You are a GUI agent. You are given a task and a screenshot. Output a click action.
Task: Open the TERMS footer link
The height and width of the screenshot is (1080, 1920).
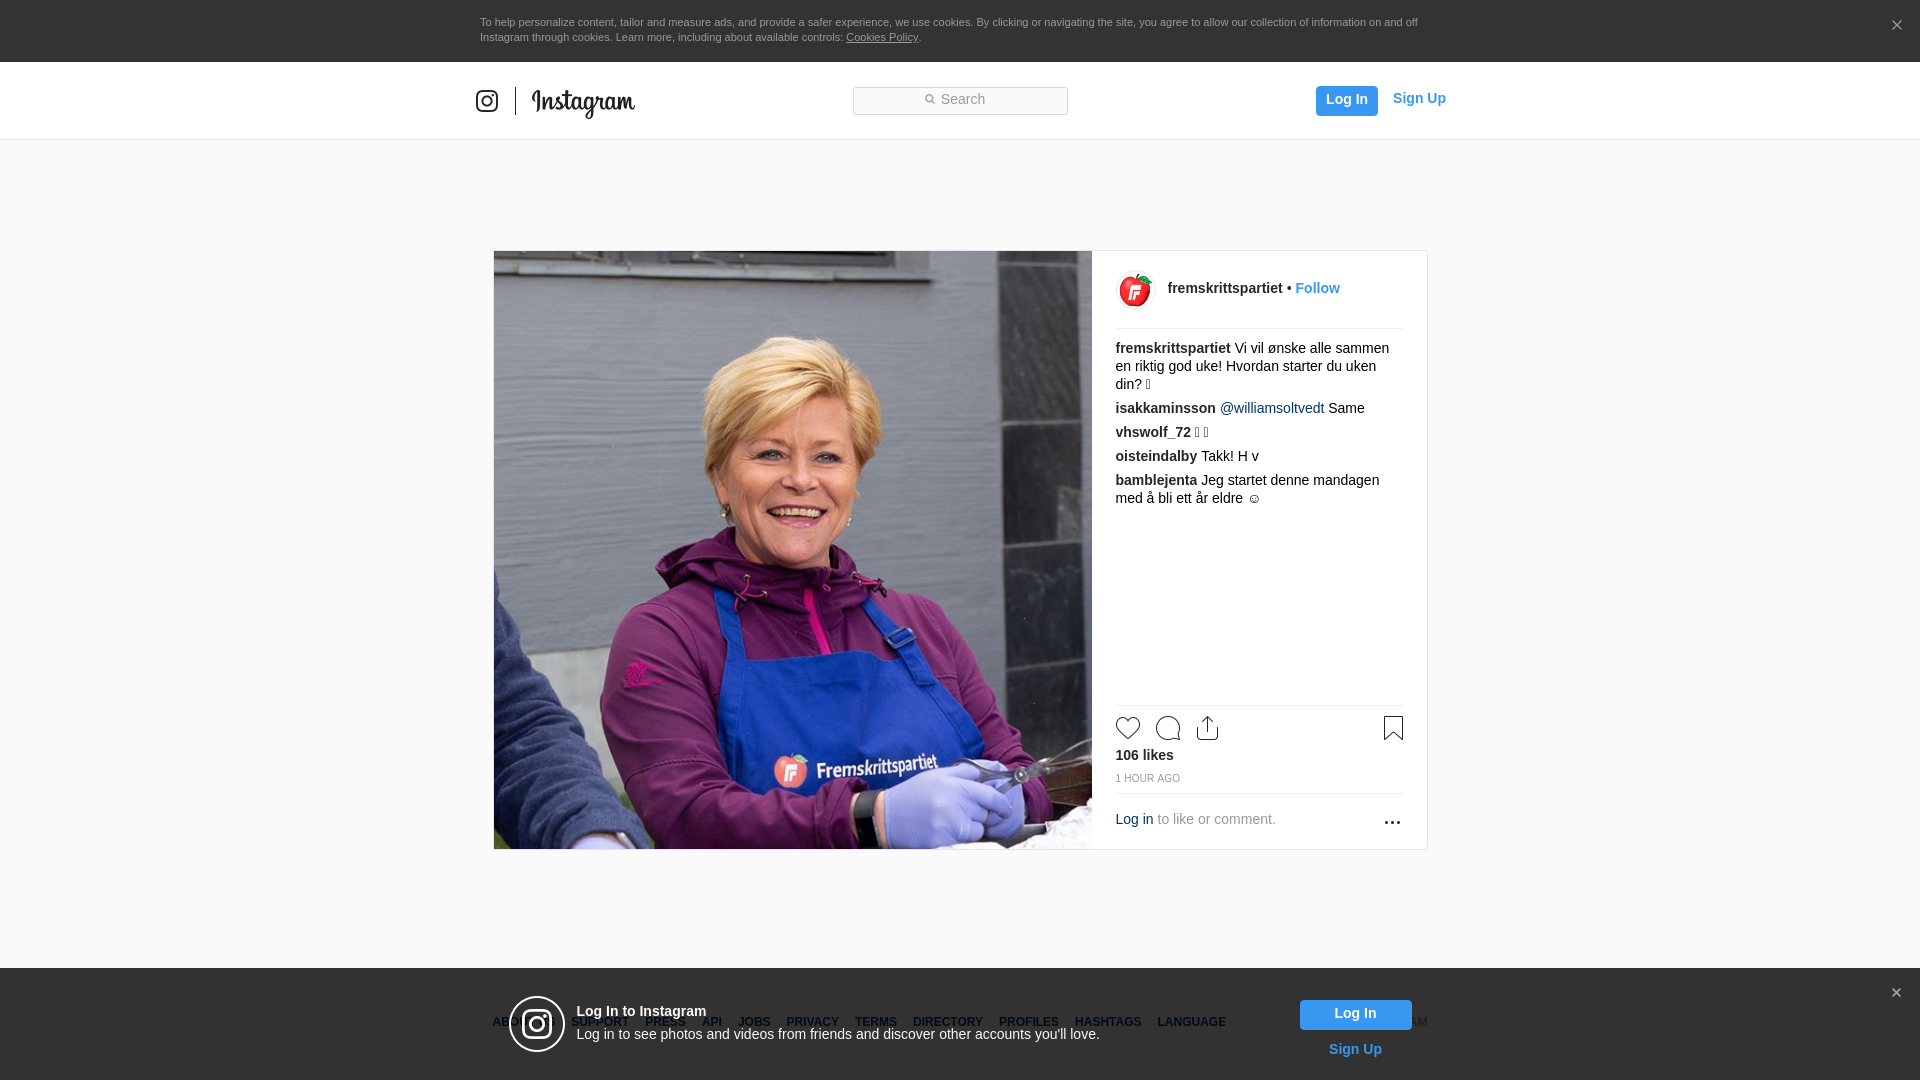coord(875,1022)
